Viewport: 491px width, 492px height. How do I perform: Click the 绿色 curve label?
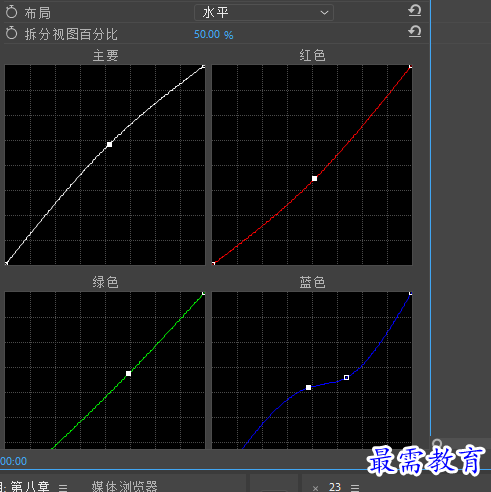(105, 282)
